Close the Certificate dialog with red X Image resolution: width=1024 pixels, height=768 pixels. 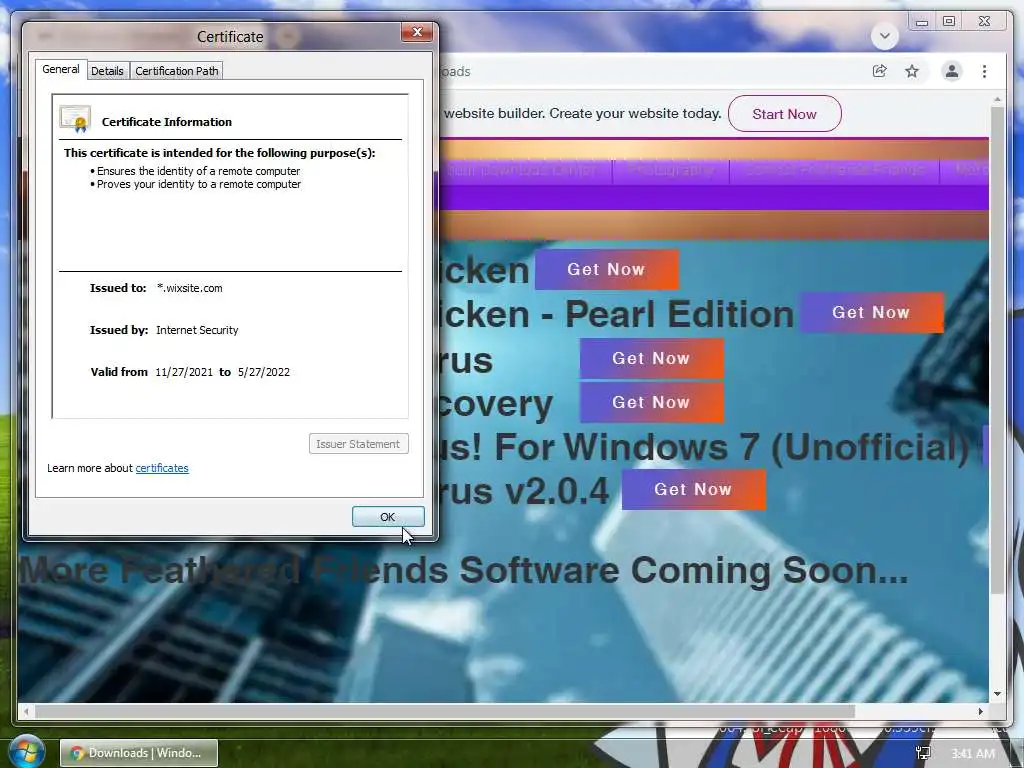point(417,32)
